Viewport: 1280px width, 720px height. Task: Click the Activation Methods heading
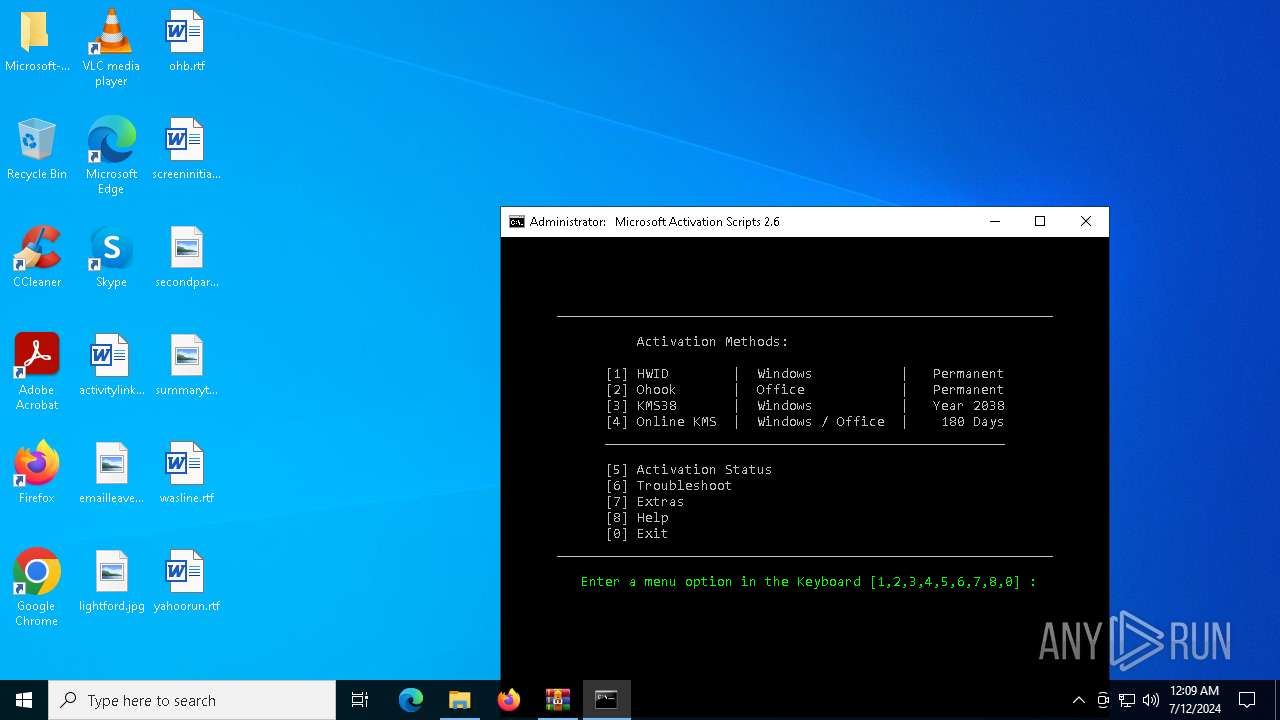[713, 342]
